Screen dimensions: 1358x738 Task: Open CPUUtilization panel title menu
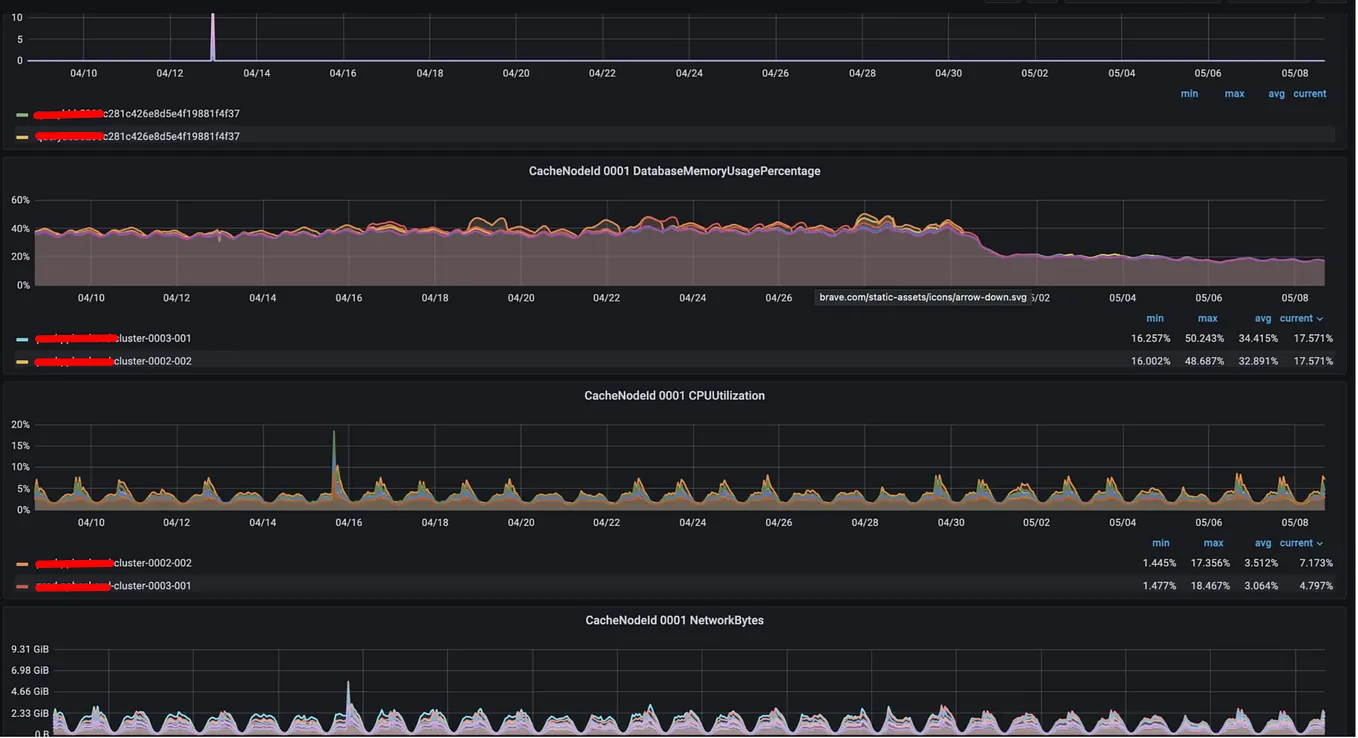(x=674, y=395)
